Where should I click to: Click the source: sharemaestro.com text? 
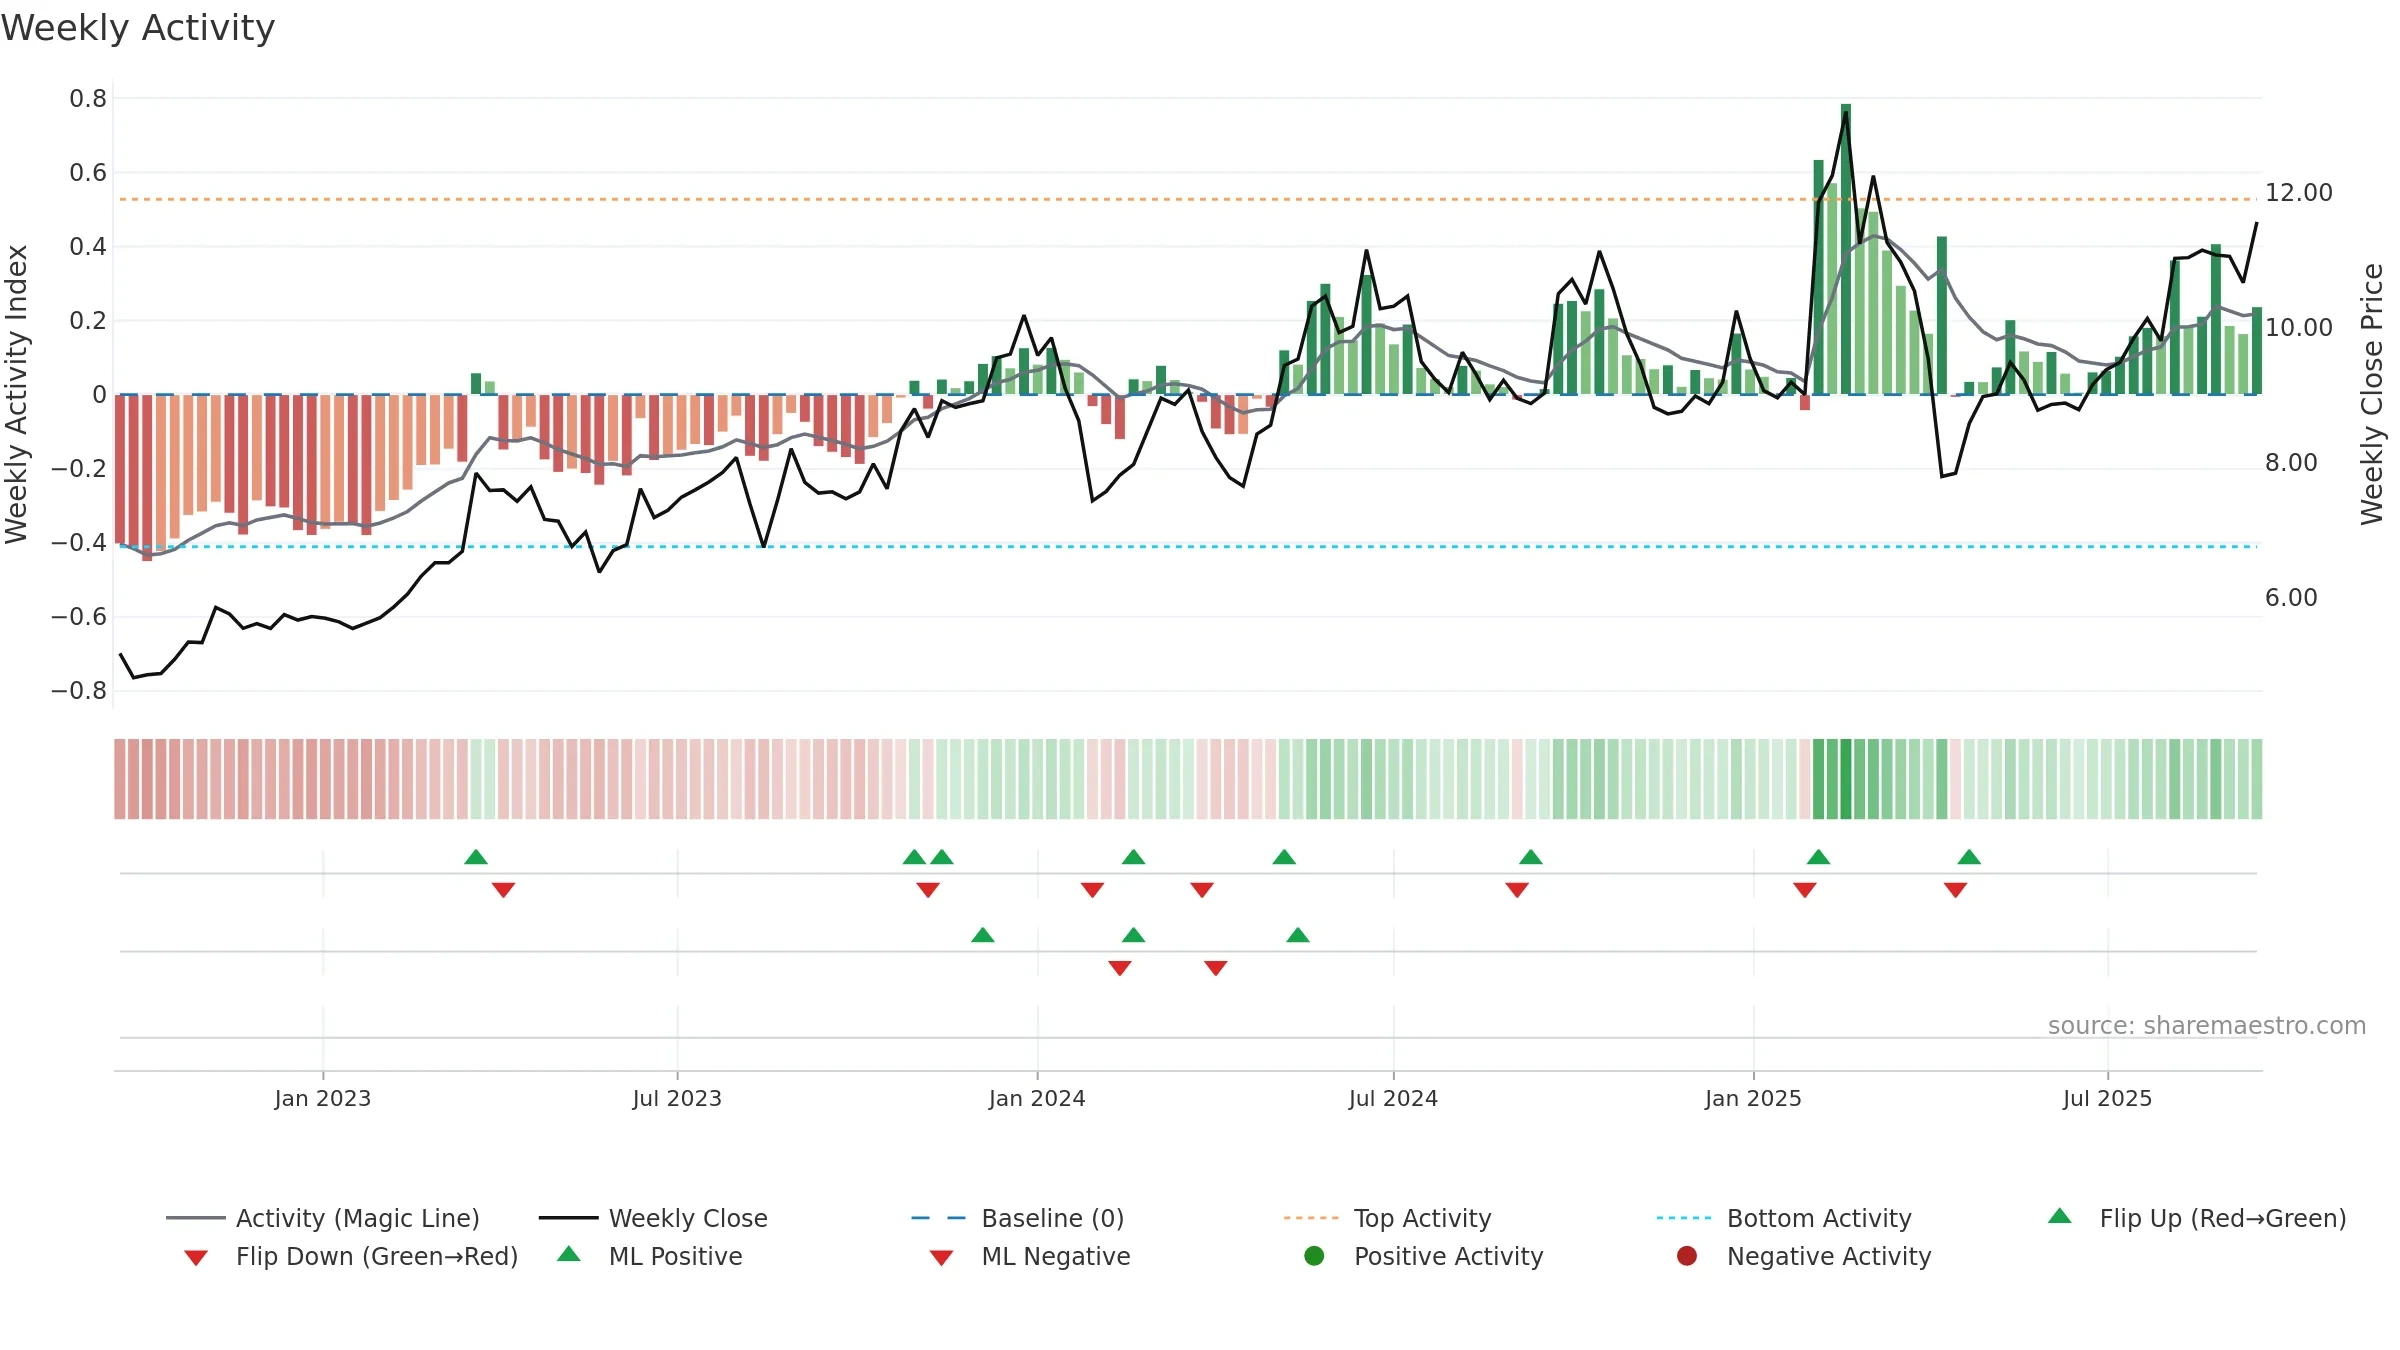(x=2207, y=1025)
